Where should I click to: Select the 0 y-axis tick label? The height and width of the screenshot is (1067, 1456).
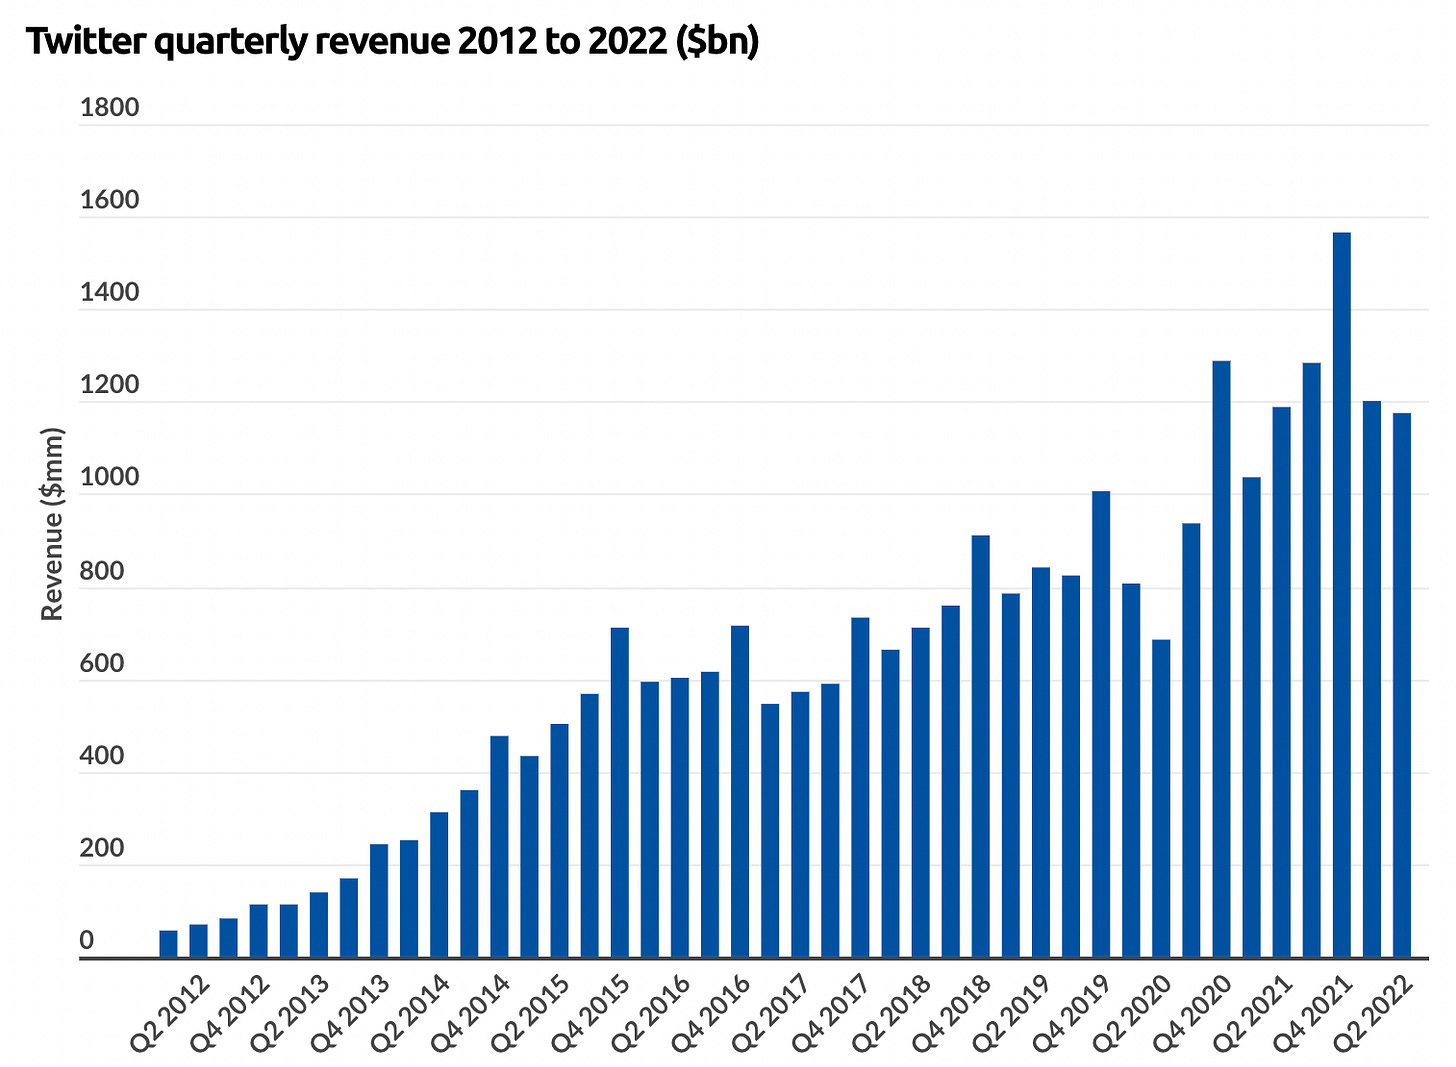87,940
